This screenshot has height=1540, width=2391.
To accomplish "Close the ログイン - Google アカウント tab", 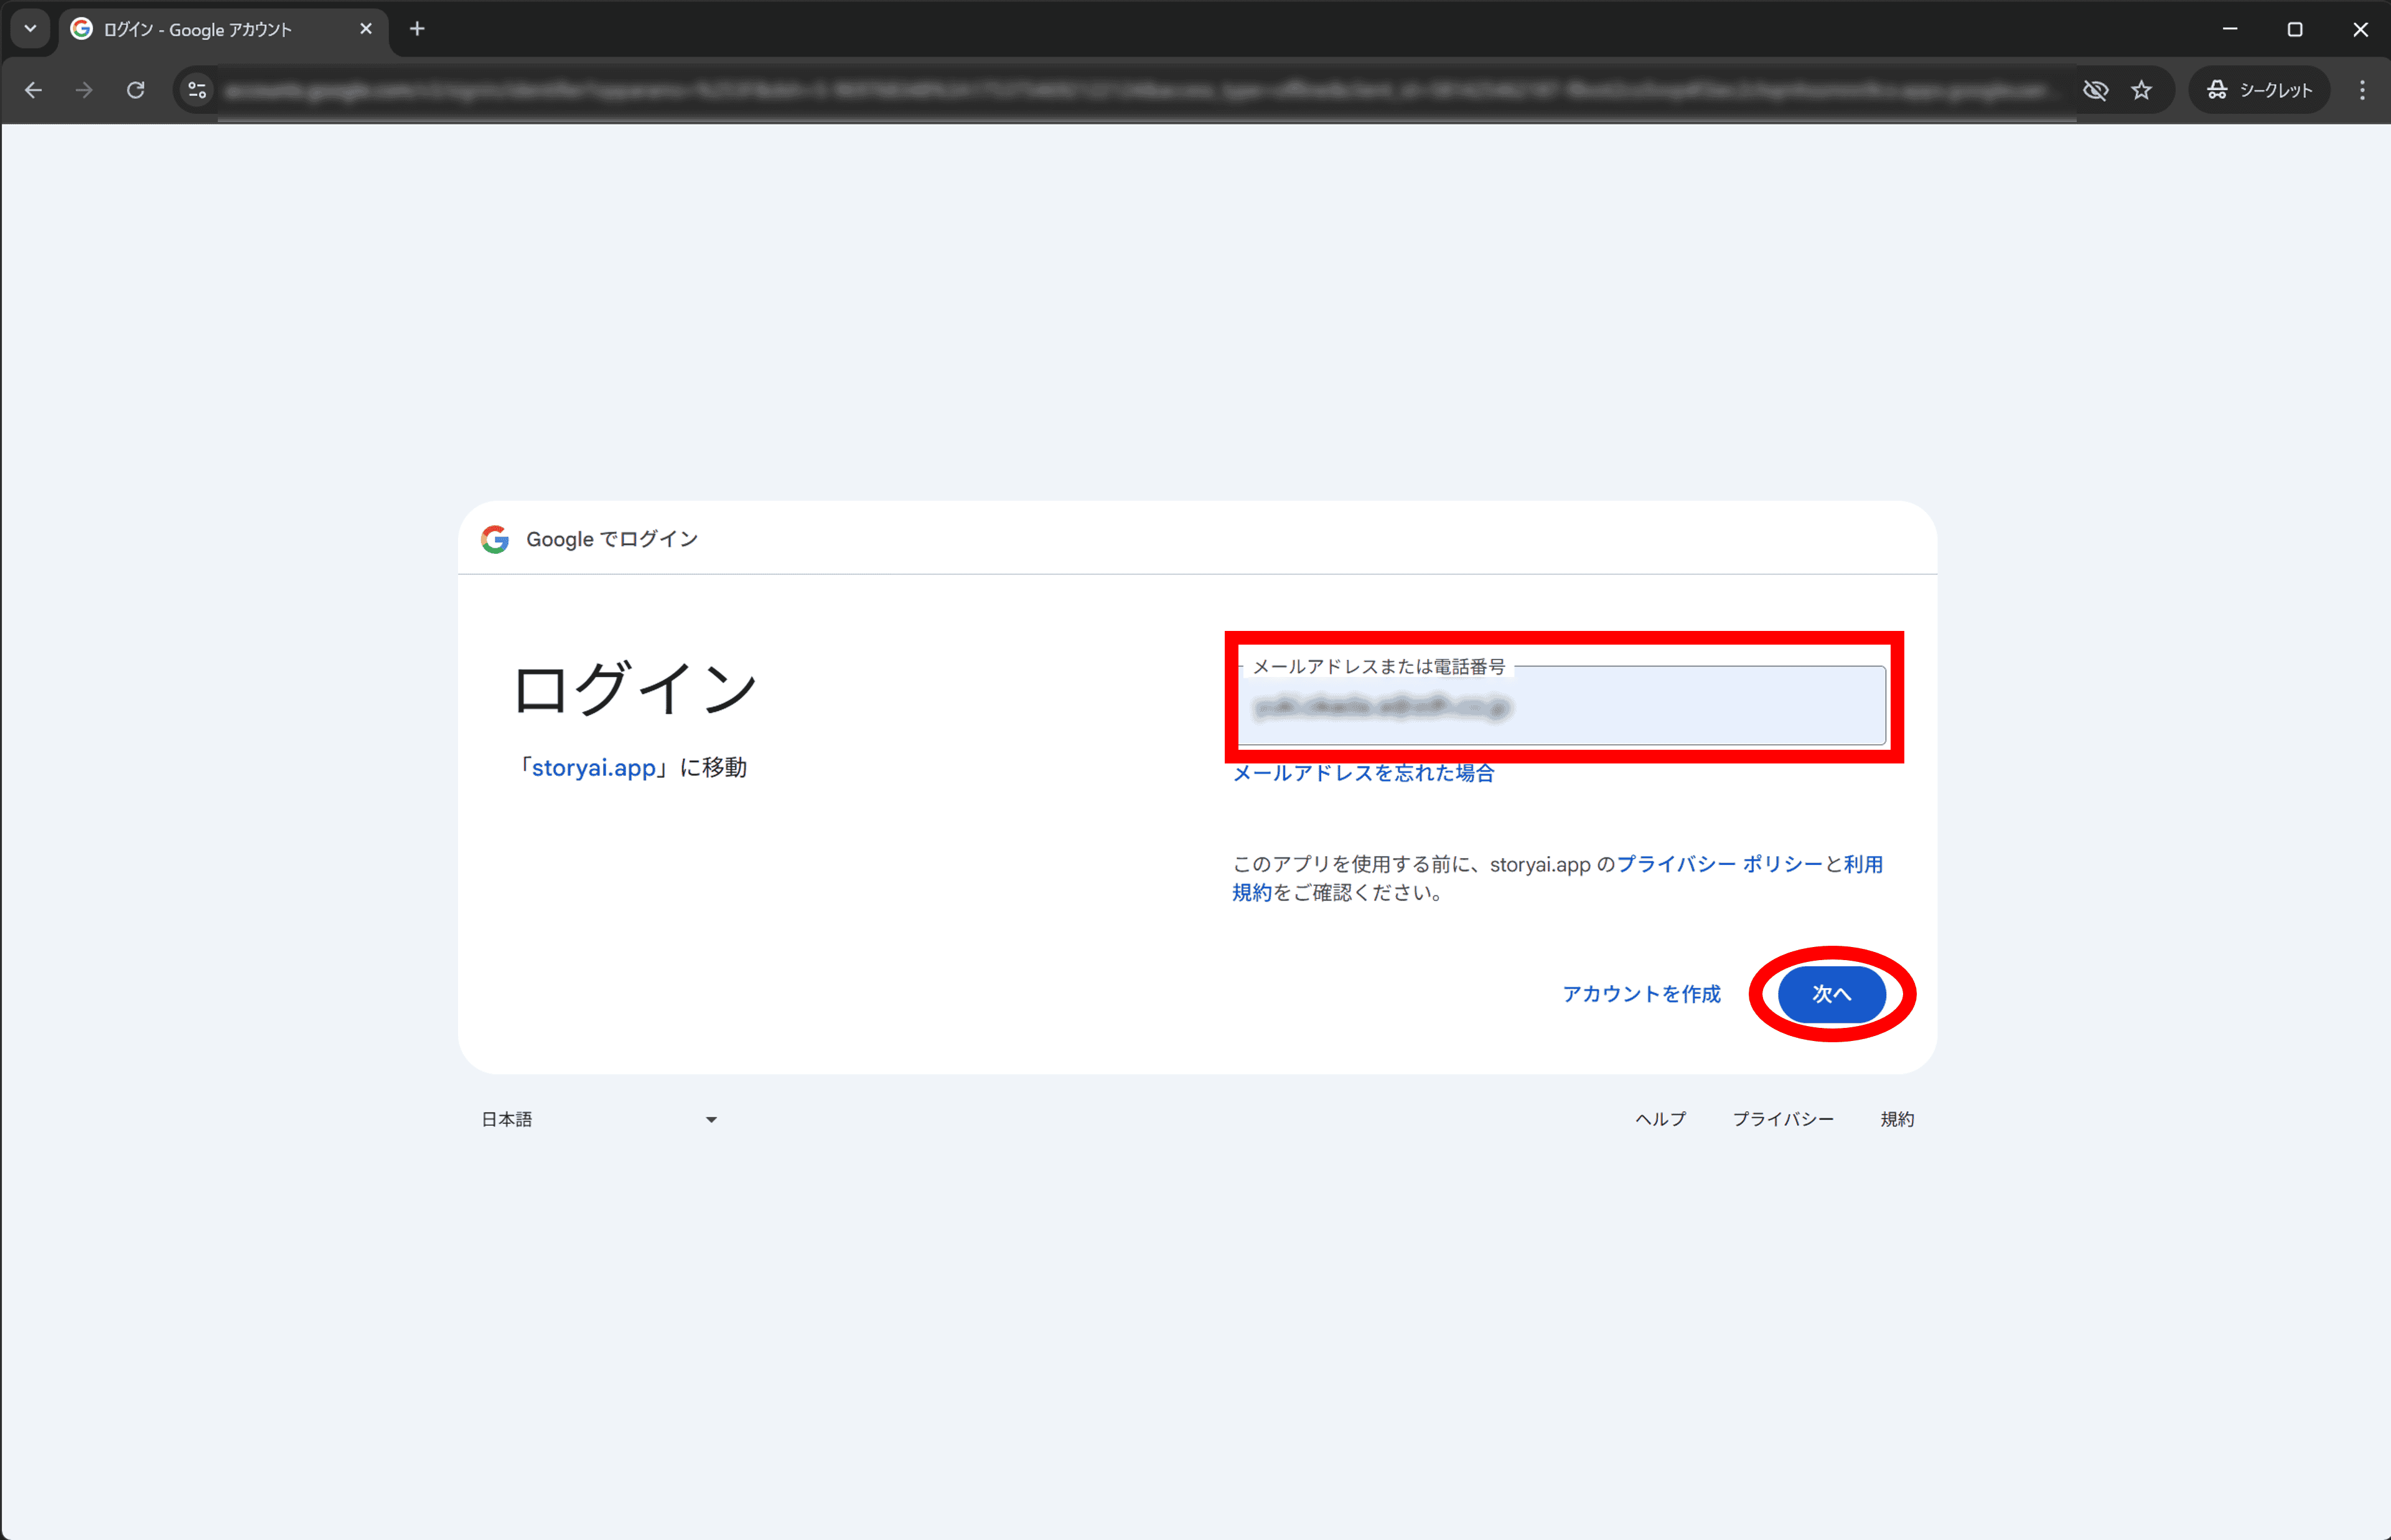I will coord(366,29).
